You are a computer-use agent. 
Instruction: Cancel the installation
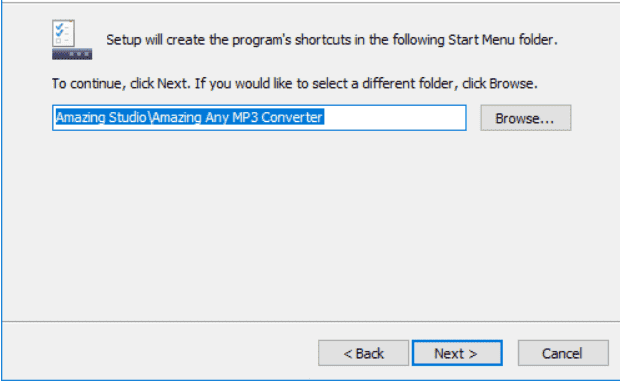[x=563, y=353]
